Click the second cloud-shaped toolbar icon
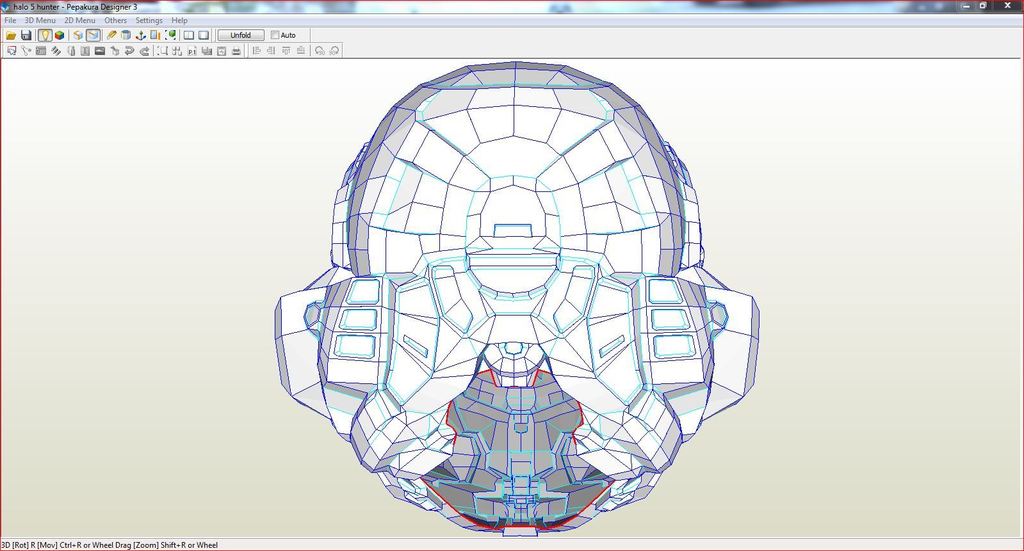Screen dimensions: 1024x551 tap(334, 51)
